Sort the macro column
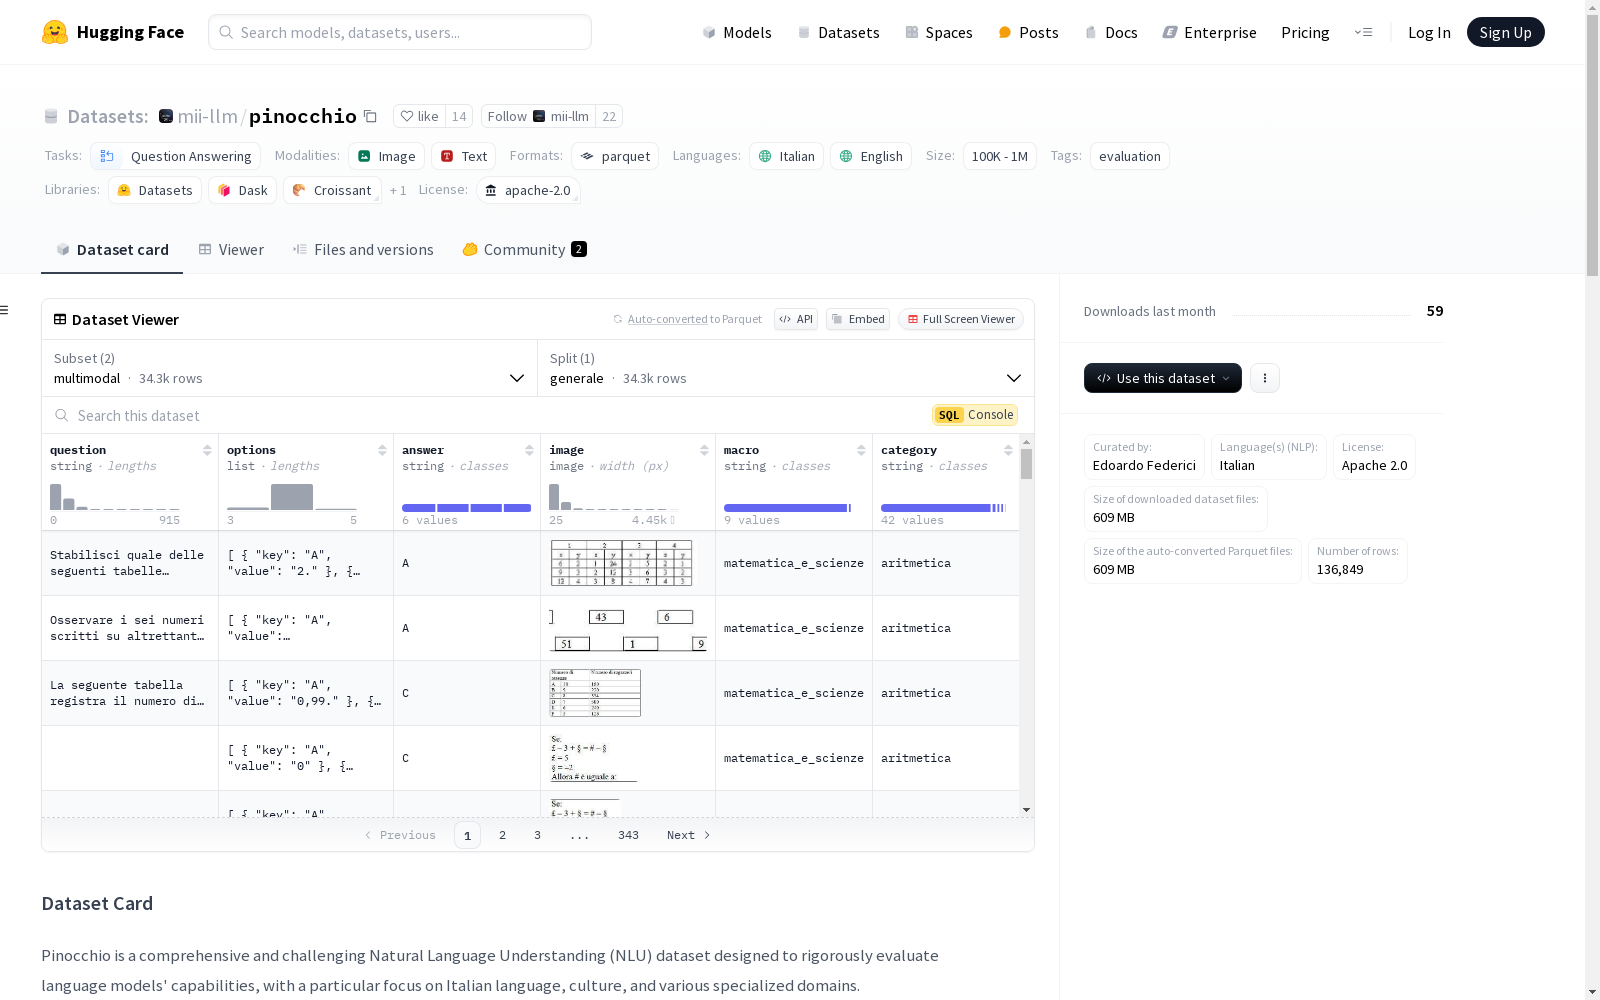Viewport: 1600px width, 1000px height. [x=861, y=450]
